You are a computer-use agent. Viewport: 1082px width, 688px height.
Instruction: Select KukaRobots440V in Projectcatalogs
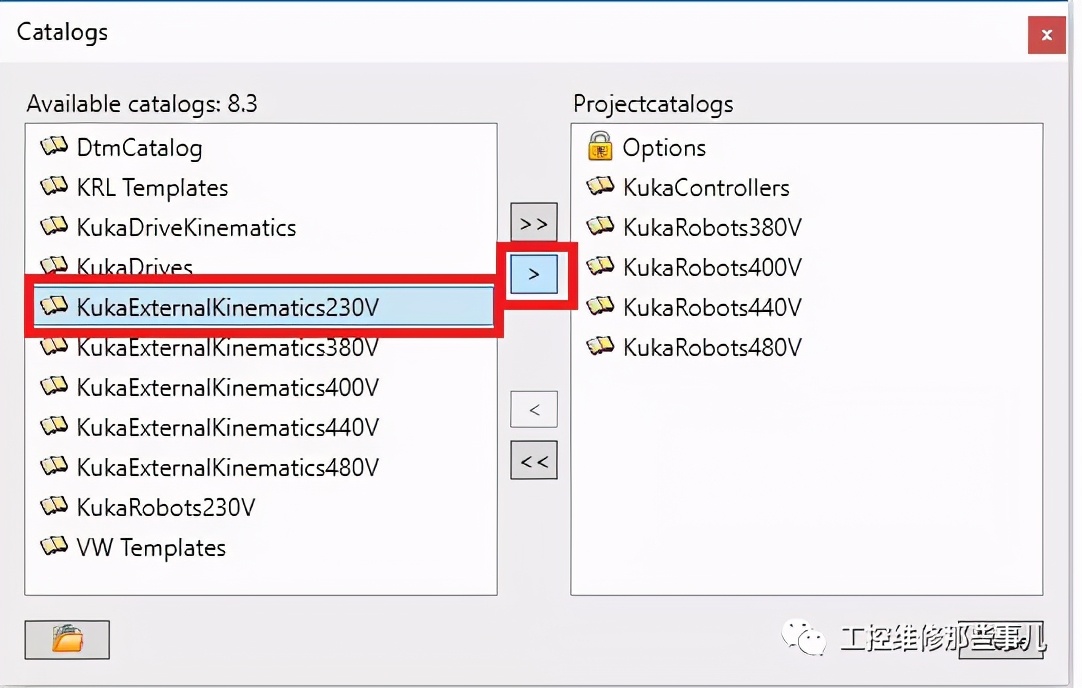[x=712, y=307]
